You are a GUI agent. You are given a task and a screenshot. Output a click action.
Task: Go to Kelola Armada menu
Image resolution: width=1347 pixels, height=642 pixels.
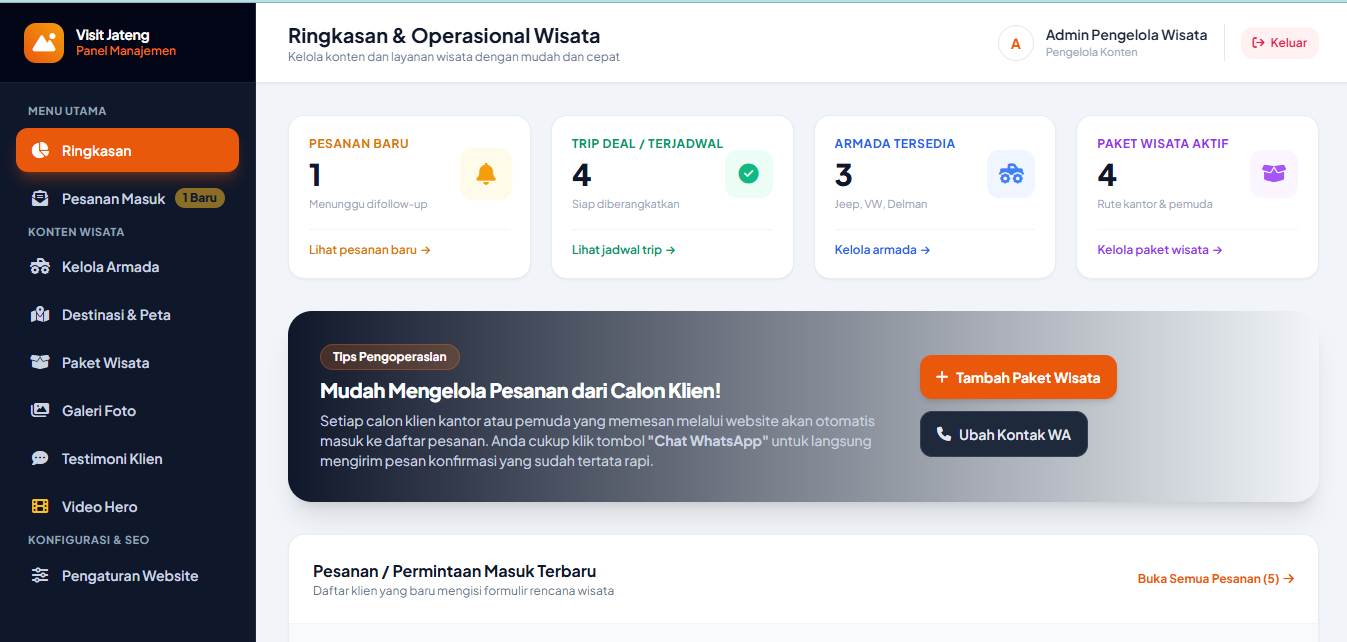(128, 267)
